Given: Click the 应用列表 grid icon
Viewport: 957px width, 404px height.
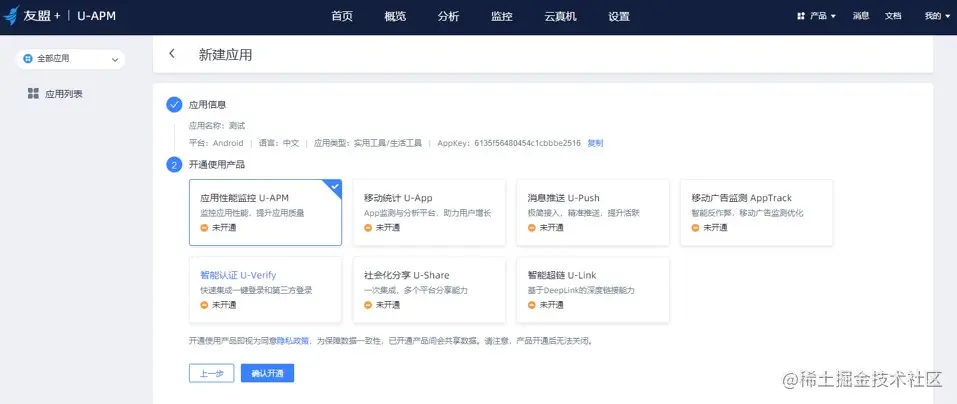Looking at the screenshot, I should (x=33, y=93).
